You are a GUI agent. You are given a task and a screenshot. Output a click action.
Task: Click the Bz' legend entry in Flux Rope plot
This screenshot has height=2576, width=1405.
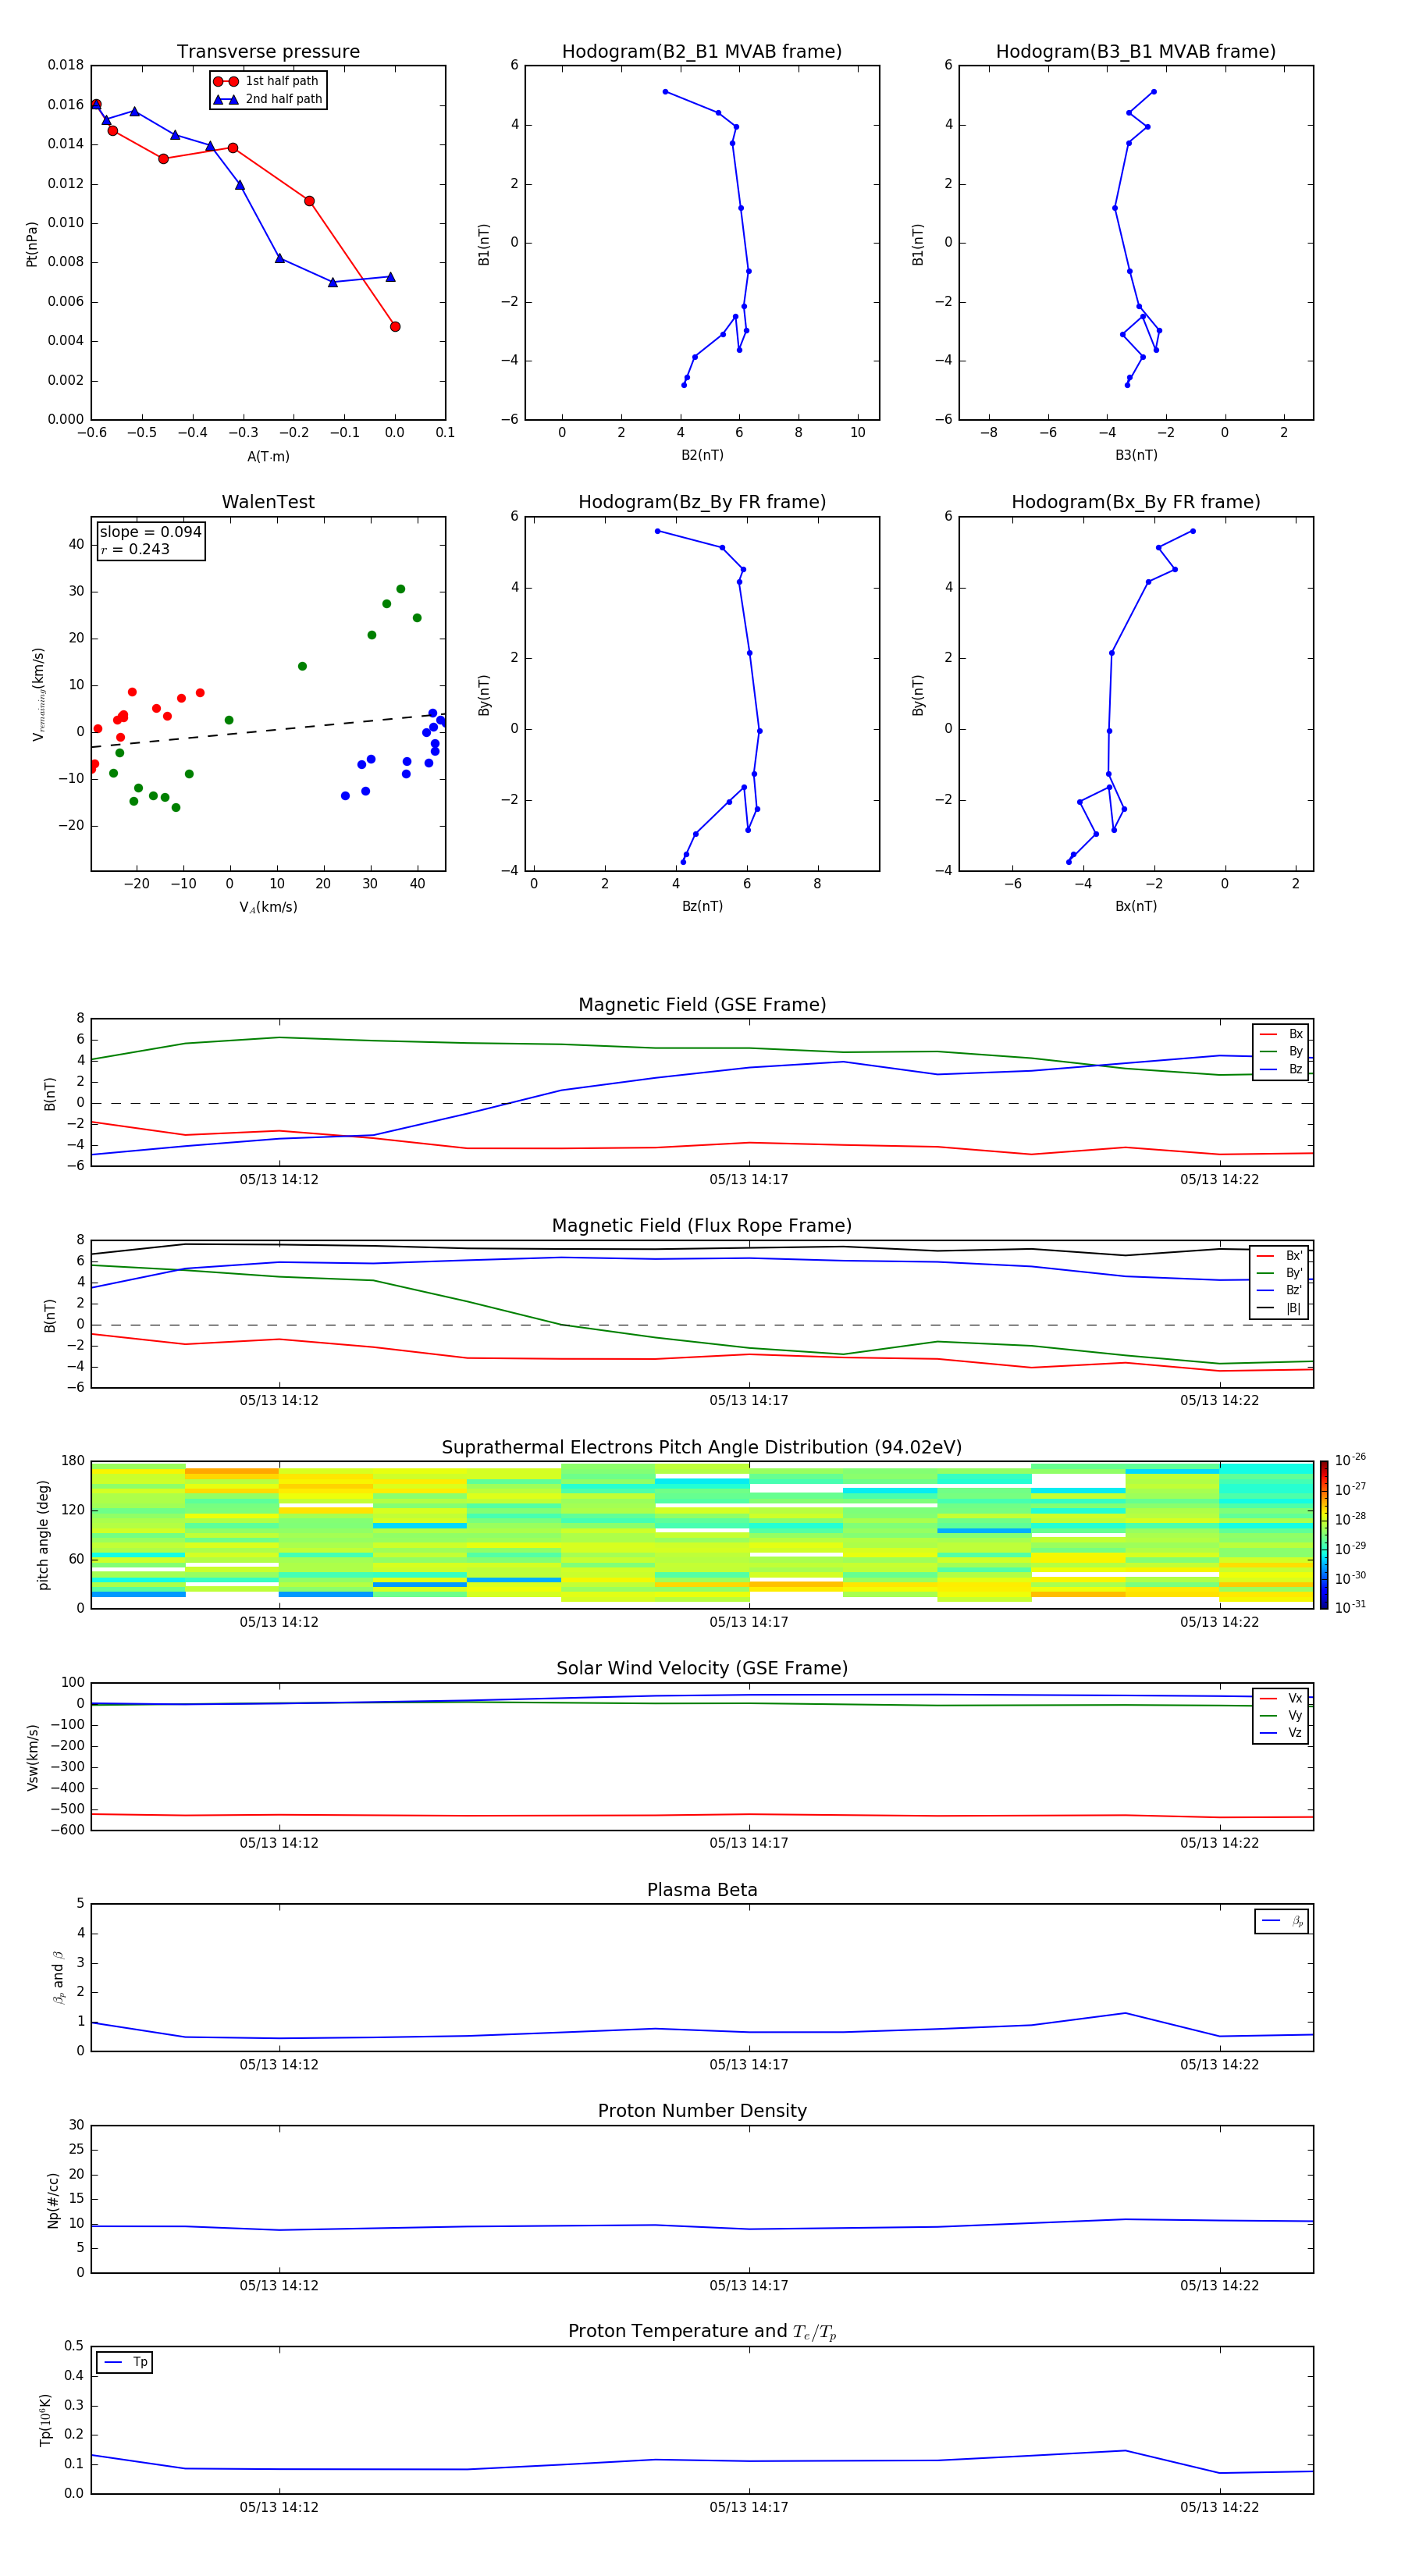(1280, 1290)
